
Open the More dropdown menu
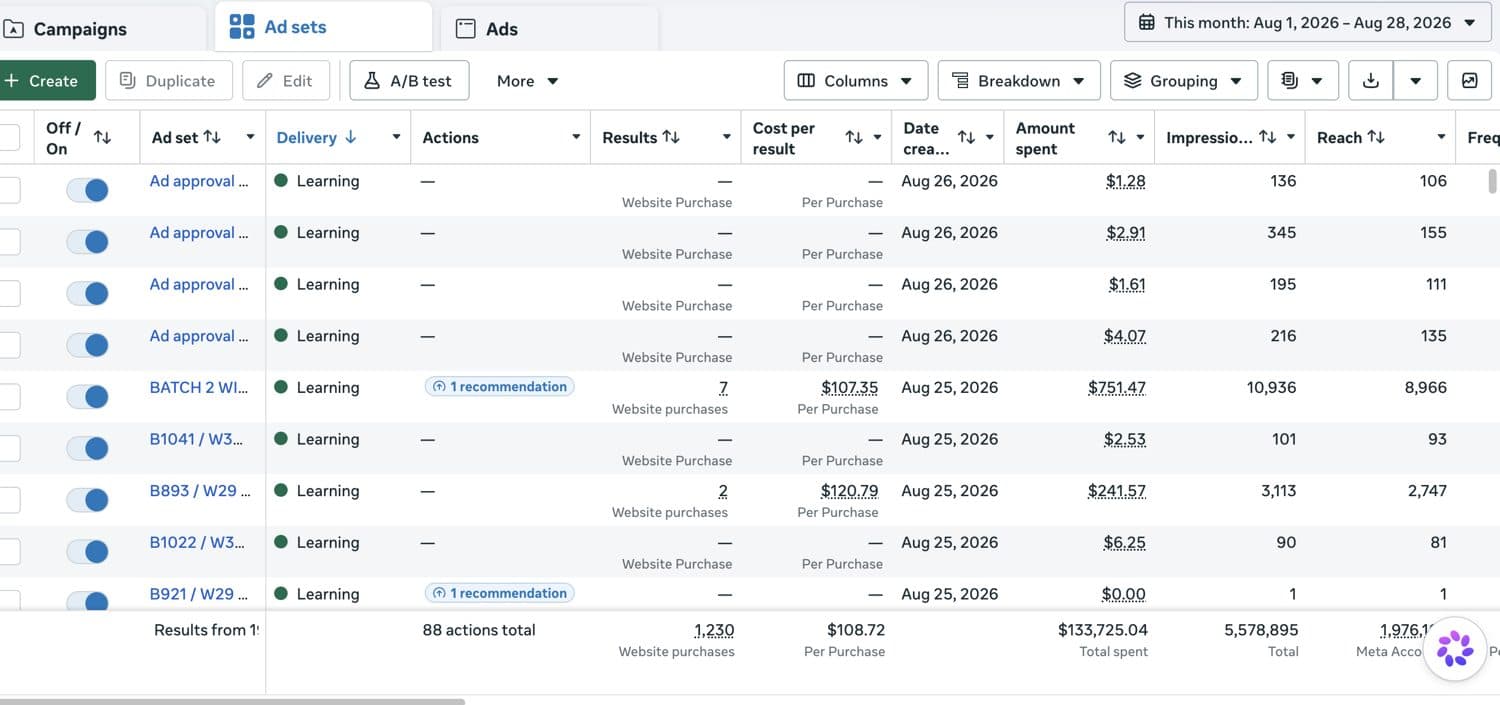[527, 81]
